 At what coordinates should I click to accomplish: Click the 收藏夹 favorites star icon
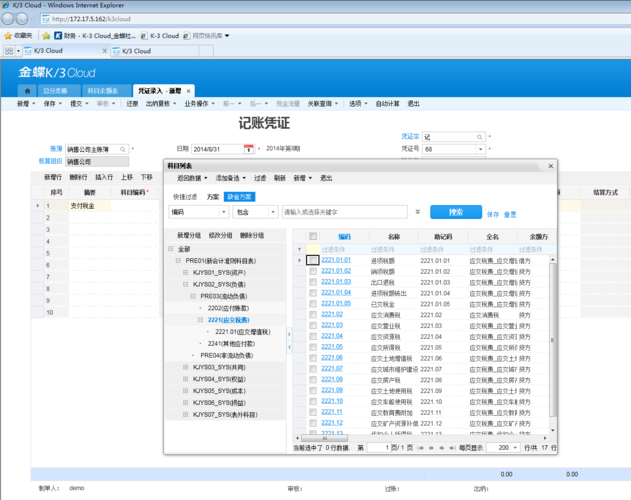(9, 35)
